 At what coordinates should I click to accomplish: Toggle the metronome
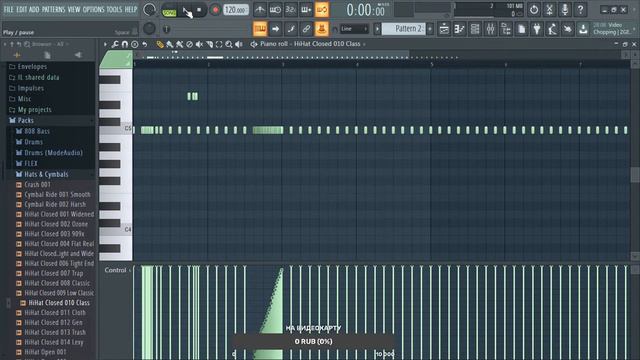[x=260, y=9]
